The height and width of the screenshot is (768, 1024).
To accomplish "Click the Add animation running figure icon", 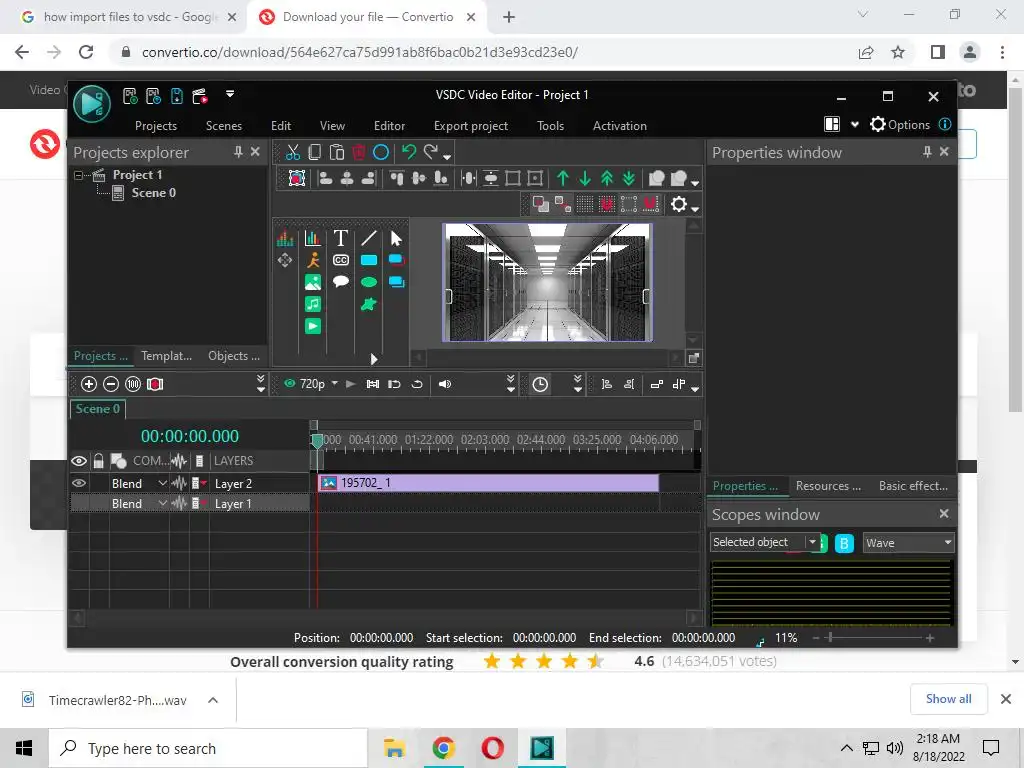I will (x=313, y=260).
